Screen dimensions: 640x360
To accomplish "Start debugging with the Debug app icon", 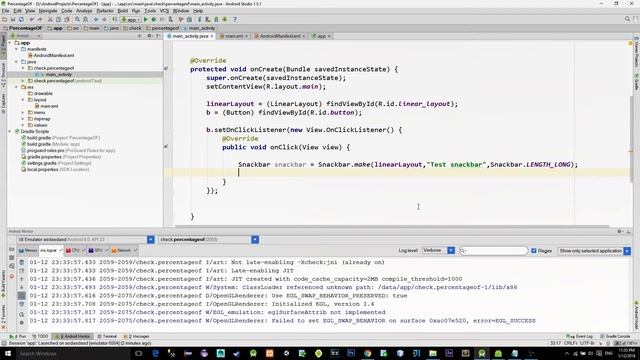I will click(154, 19).
